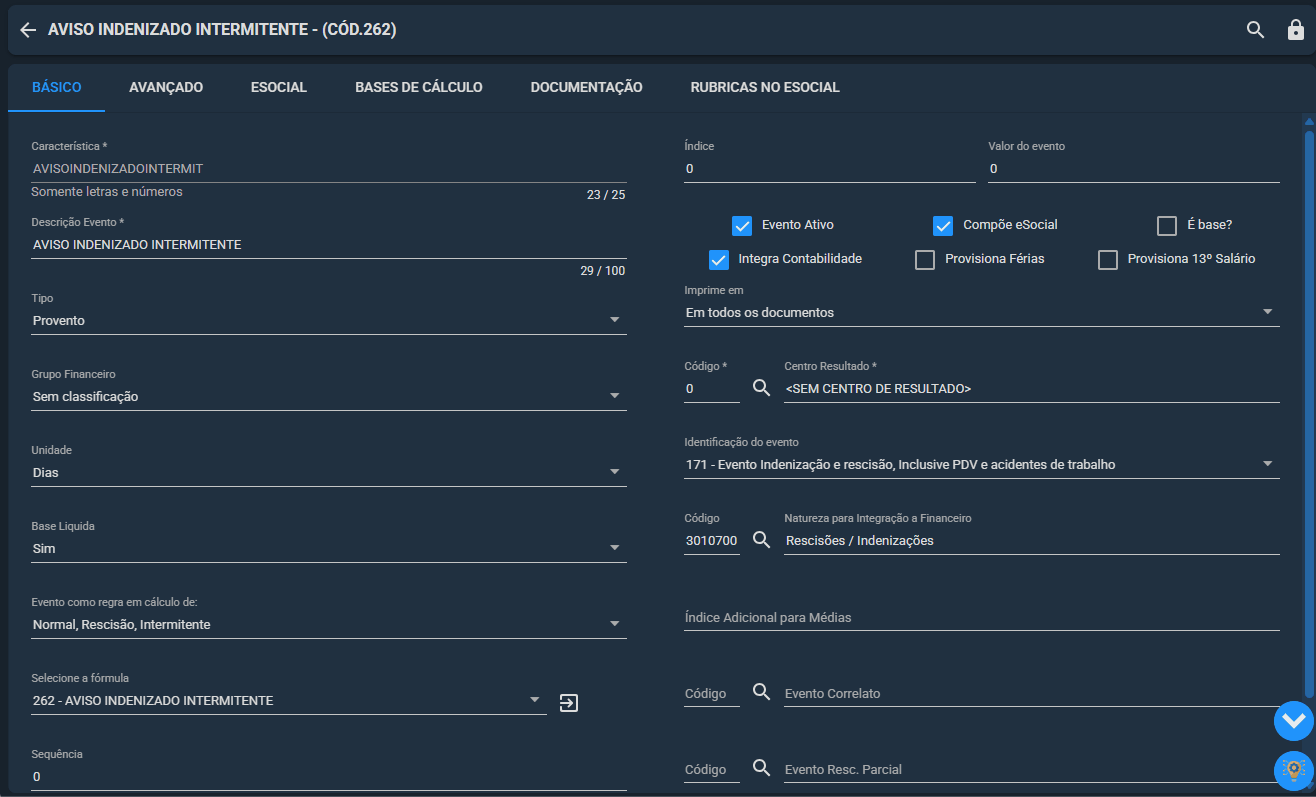Go to RUBRICAS NO ESOCIAL tab
1316x797 pixels.
765,87
